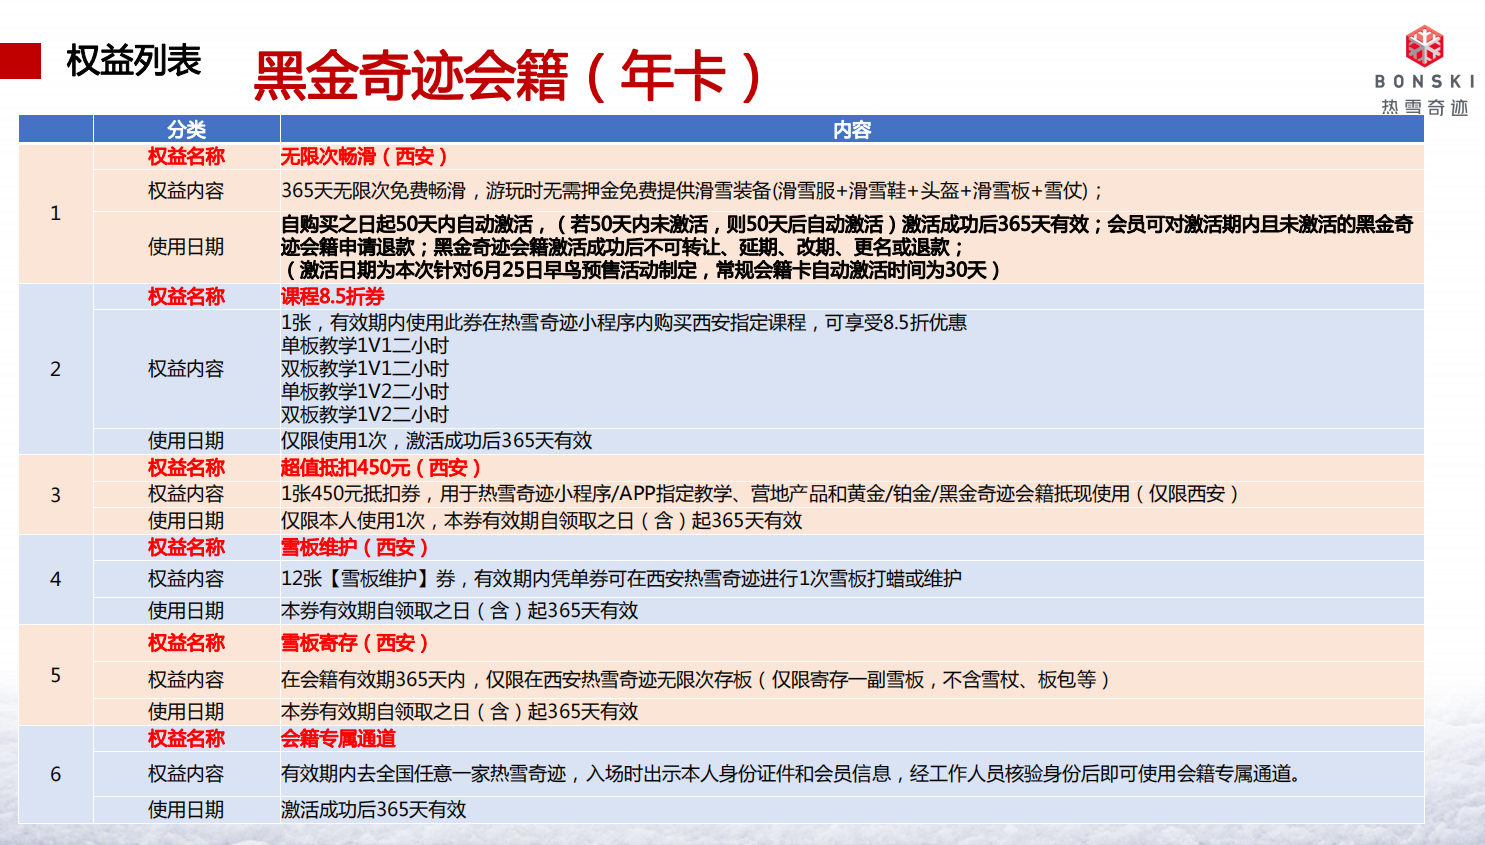Click line '双板教学1V1二小时'
Viewport: 1485px width, 845px height.
click(x=365, y=368)
